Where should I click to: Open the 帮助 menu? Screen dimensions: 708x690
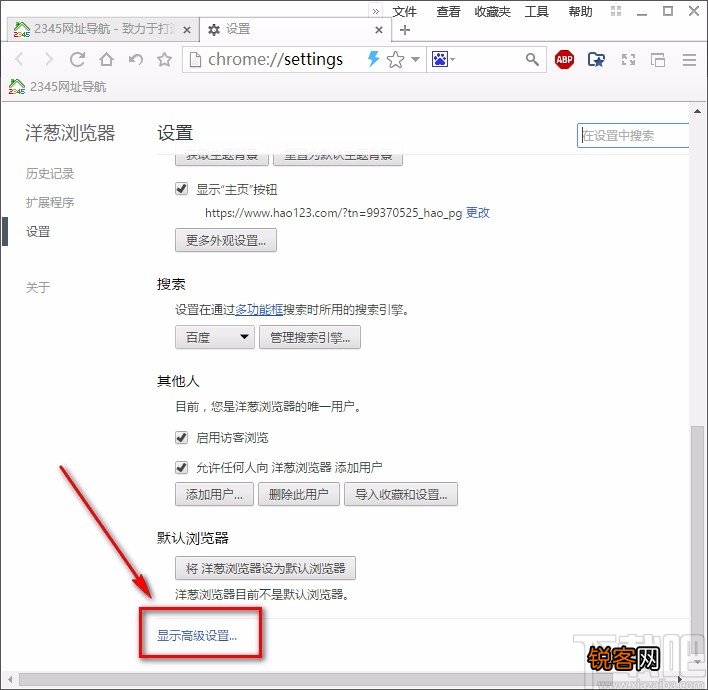(x=580, y=11)
